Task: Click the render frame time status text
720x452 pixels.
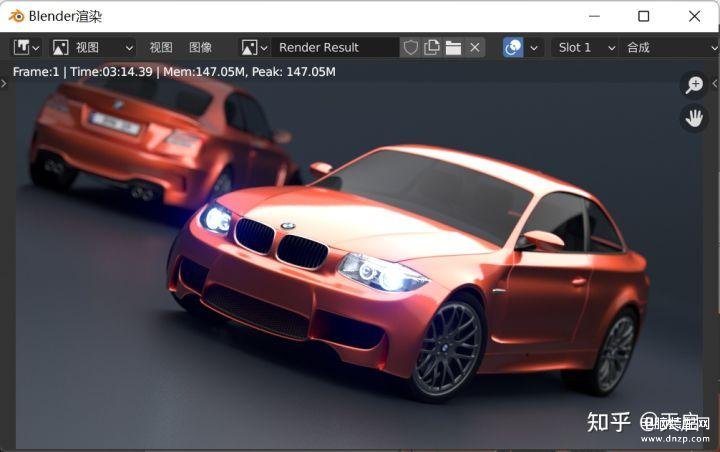Action: (x=174, y=72)
